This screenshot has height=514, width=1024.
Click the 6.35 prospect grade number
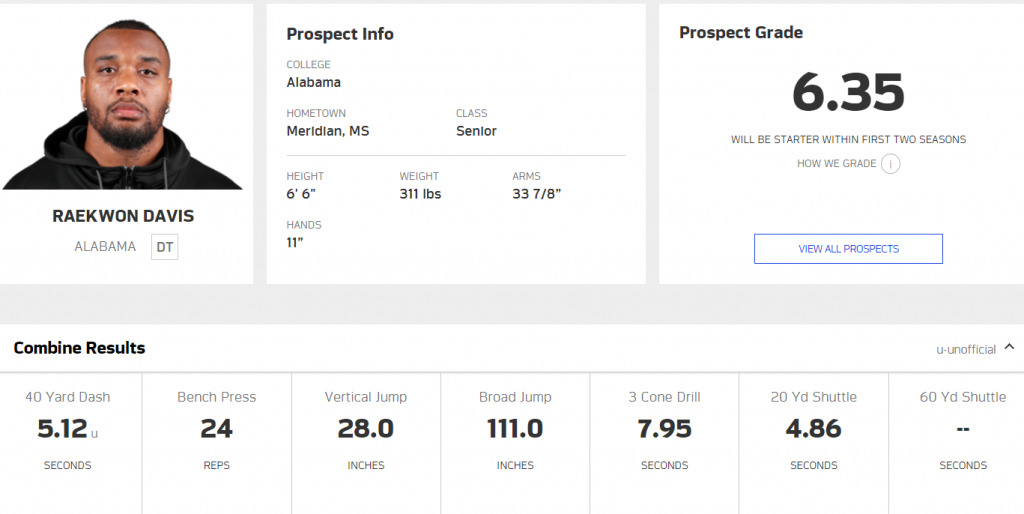tap(848, 92)
